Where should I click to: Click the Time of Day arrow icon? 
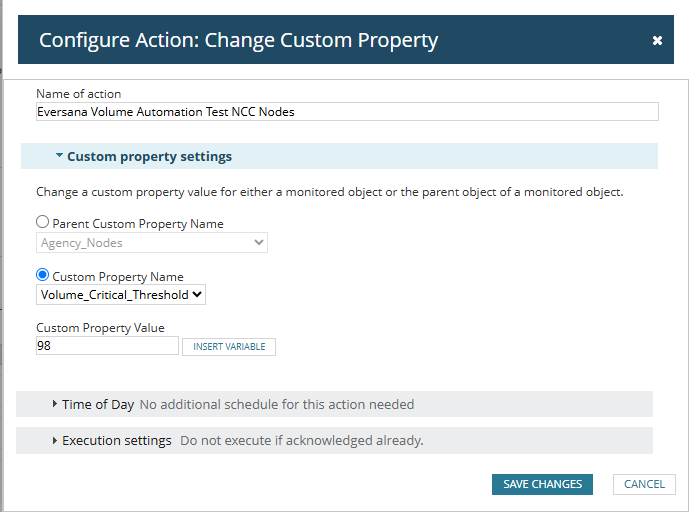click(x=54, y=405)
